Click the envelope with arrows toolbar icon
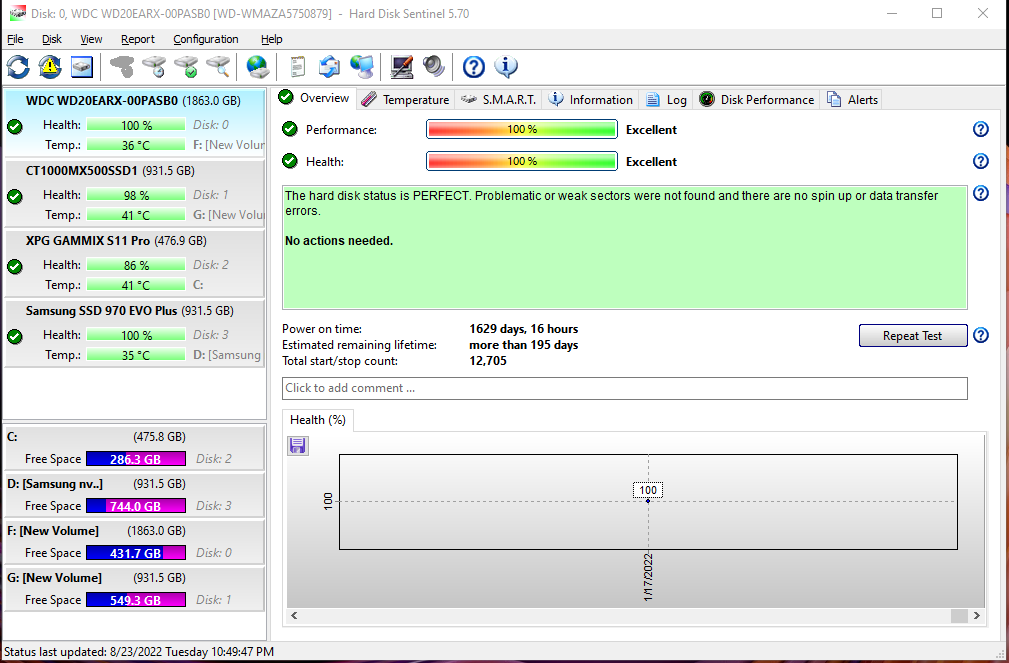The width and height of the screenshot is (1009, 663). (329, 67)
